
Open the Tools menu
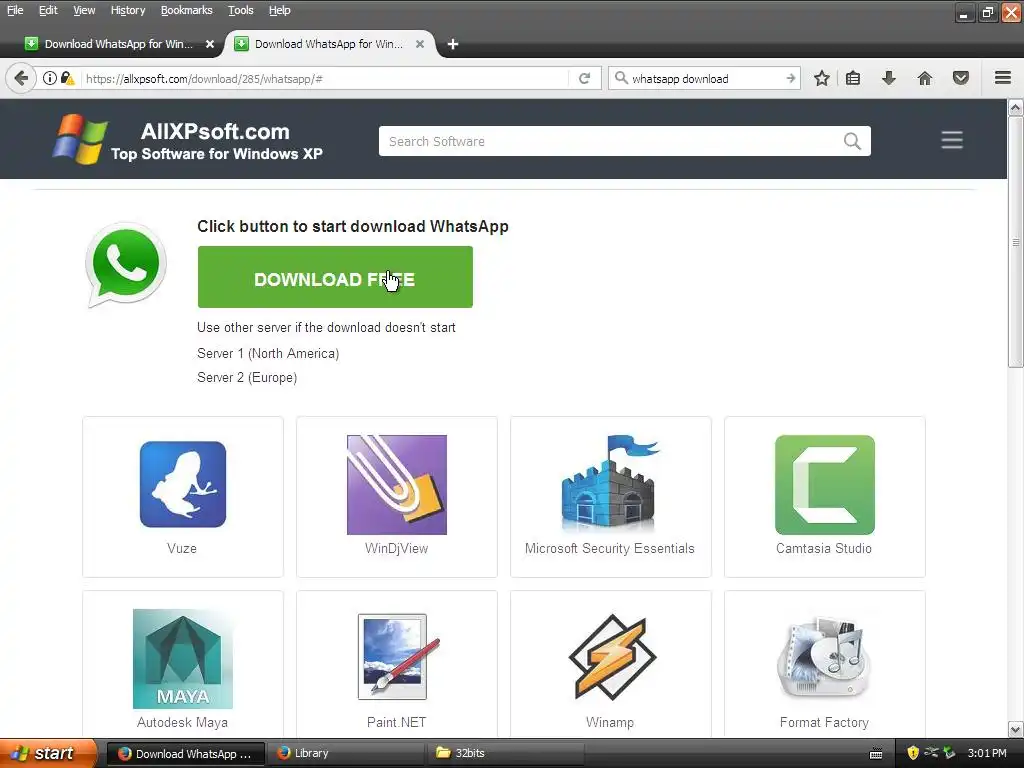(x=240, y=10)
